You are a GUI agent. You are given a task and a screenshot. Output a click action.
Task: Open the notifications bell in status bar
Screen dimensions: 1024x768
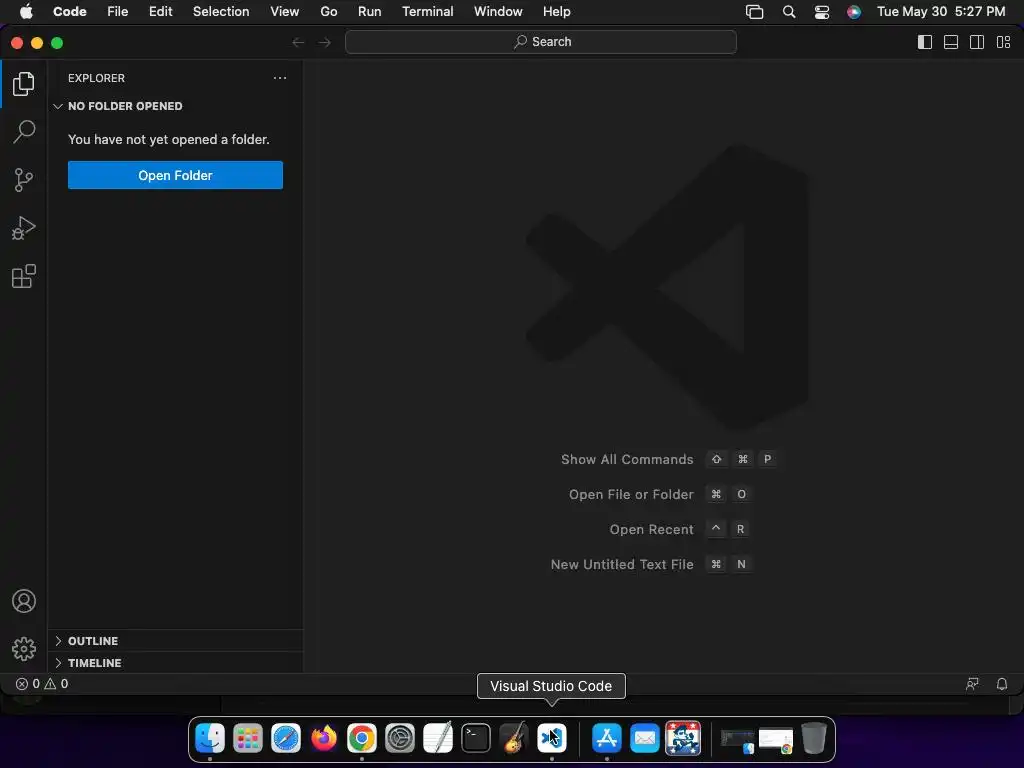1002,684
